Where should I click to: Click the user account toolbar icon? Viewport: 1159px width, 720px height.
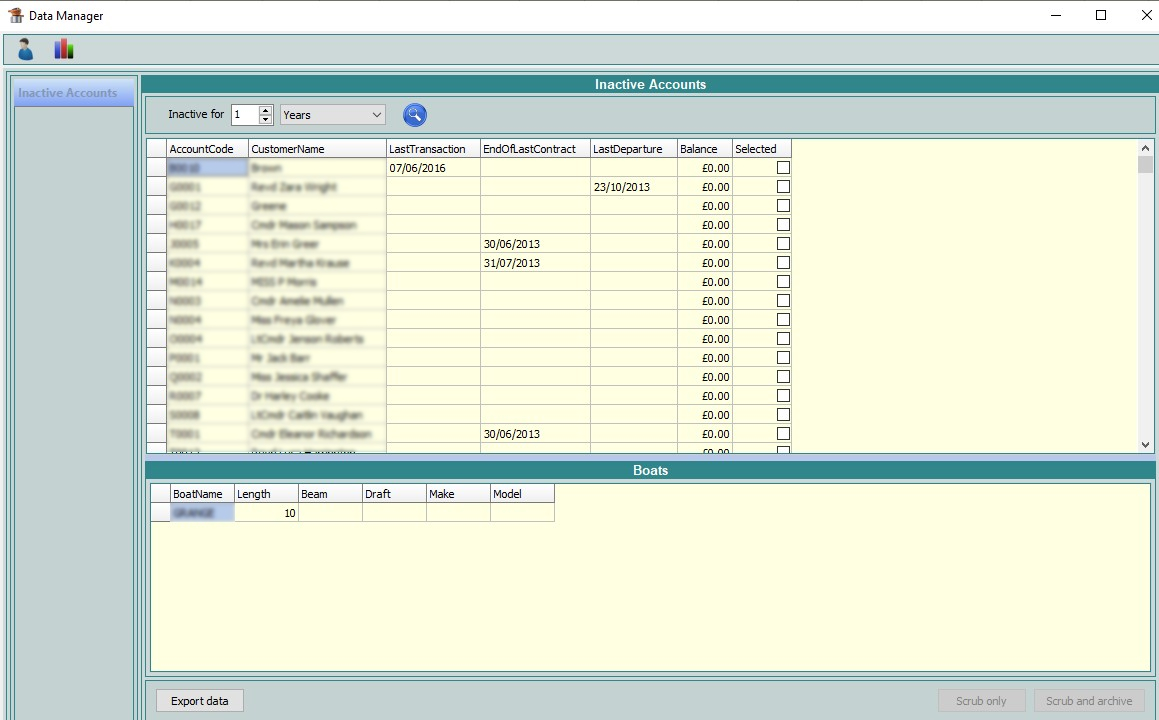click(x=26, y=49)
